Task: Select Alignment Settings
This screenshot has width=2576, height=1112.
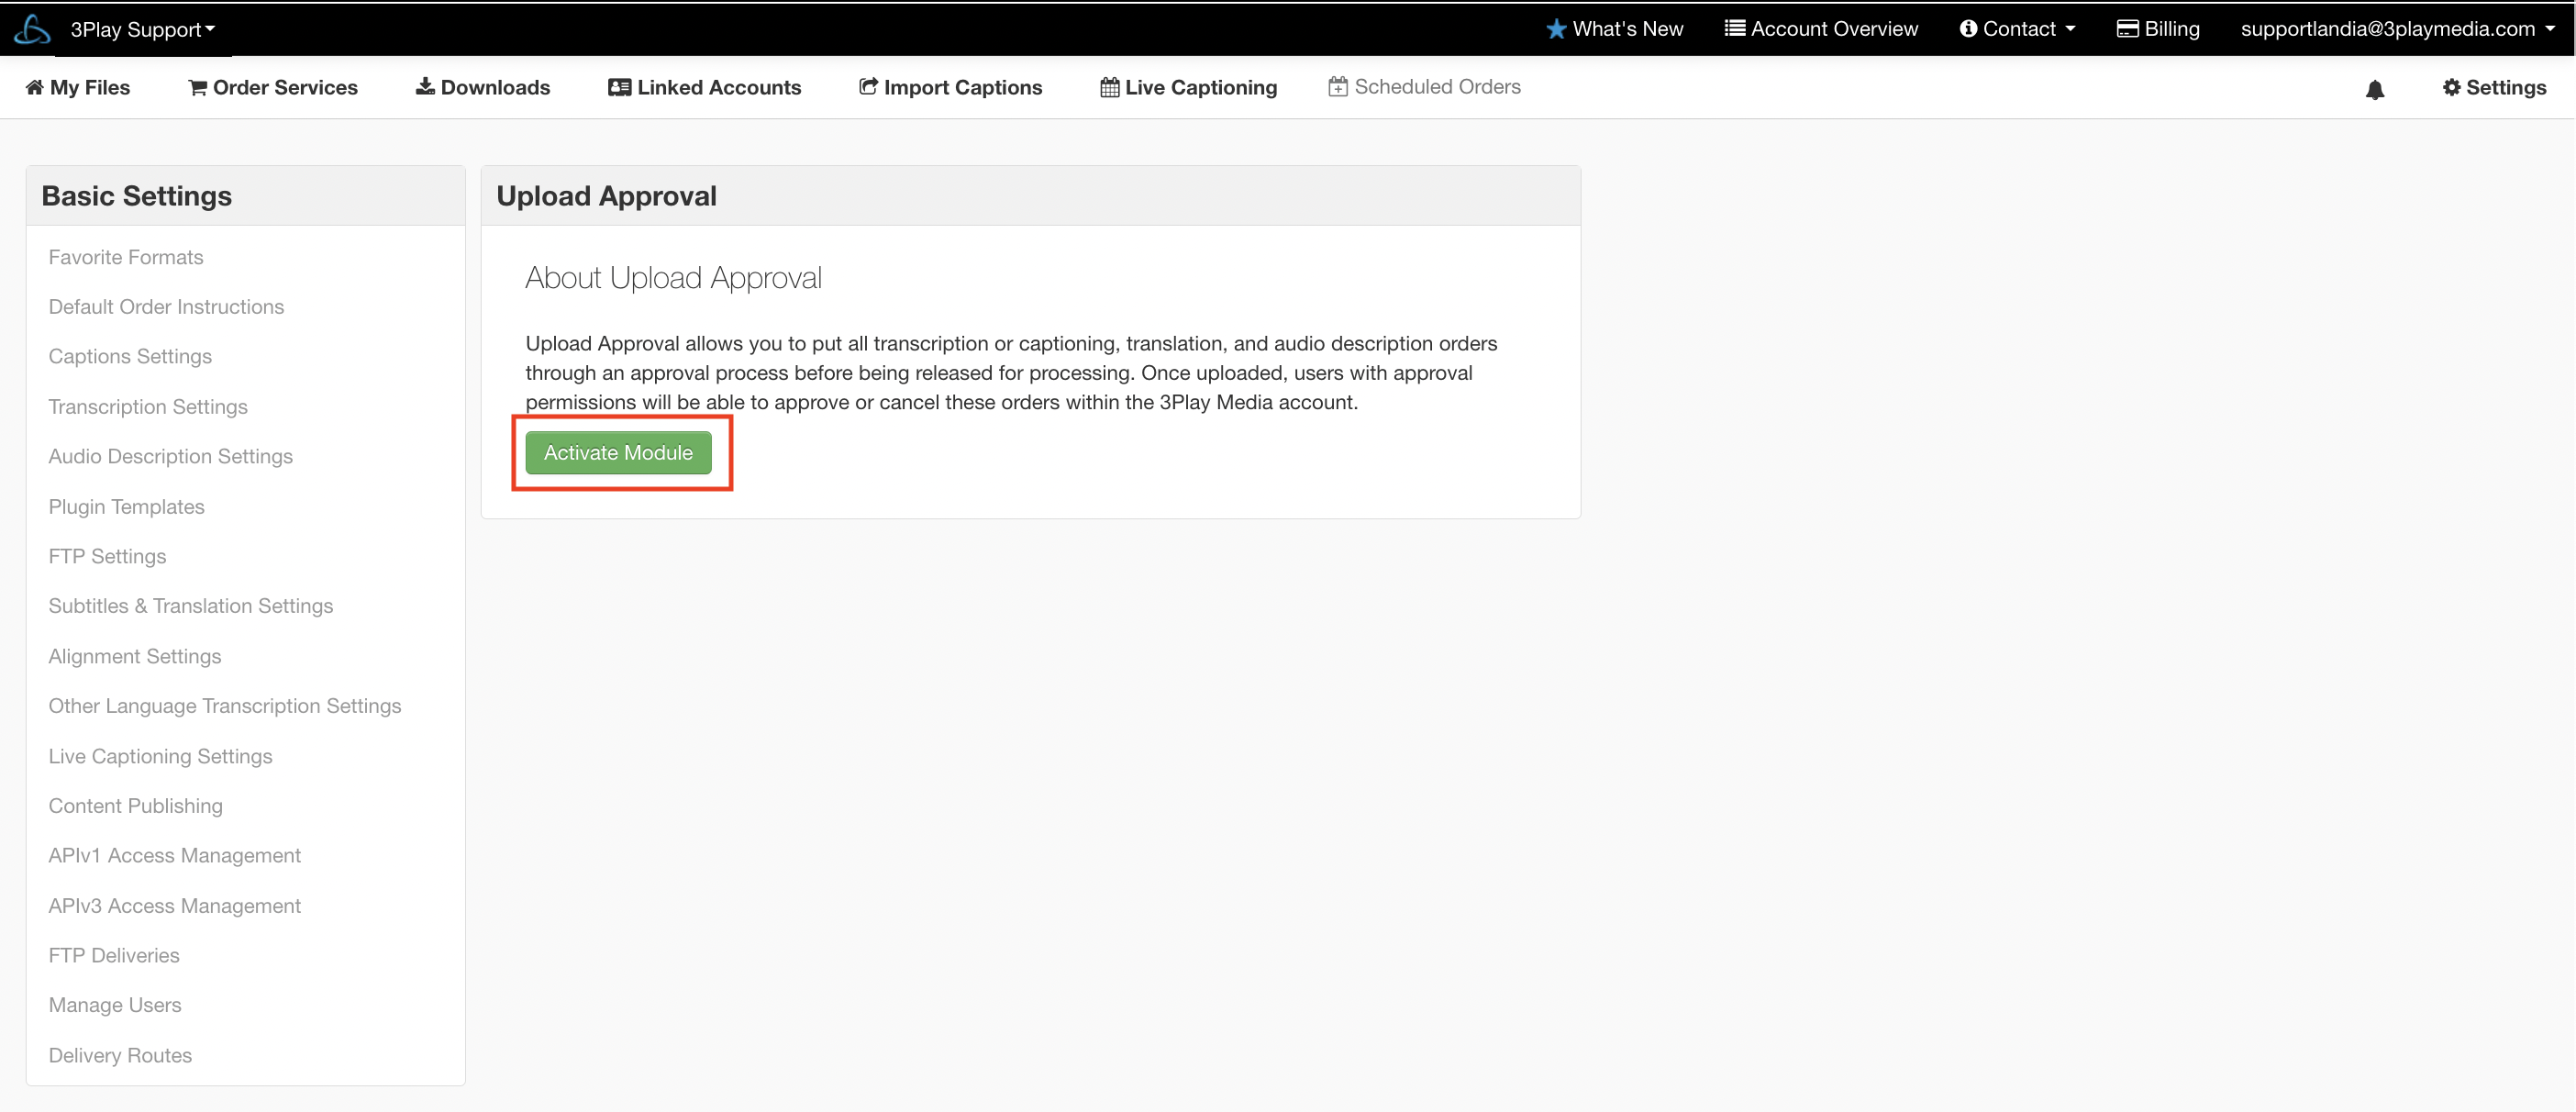Action: click(135, 656)
